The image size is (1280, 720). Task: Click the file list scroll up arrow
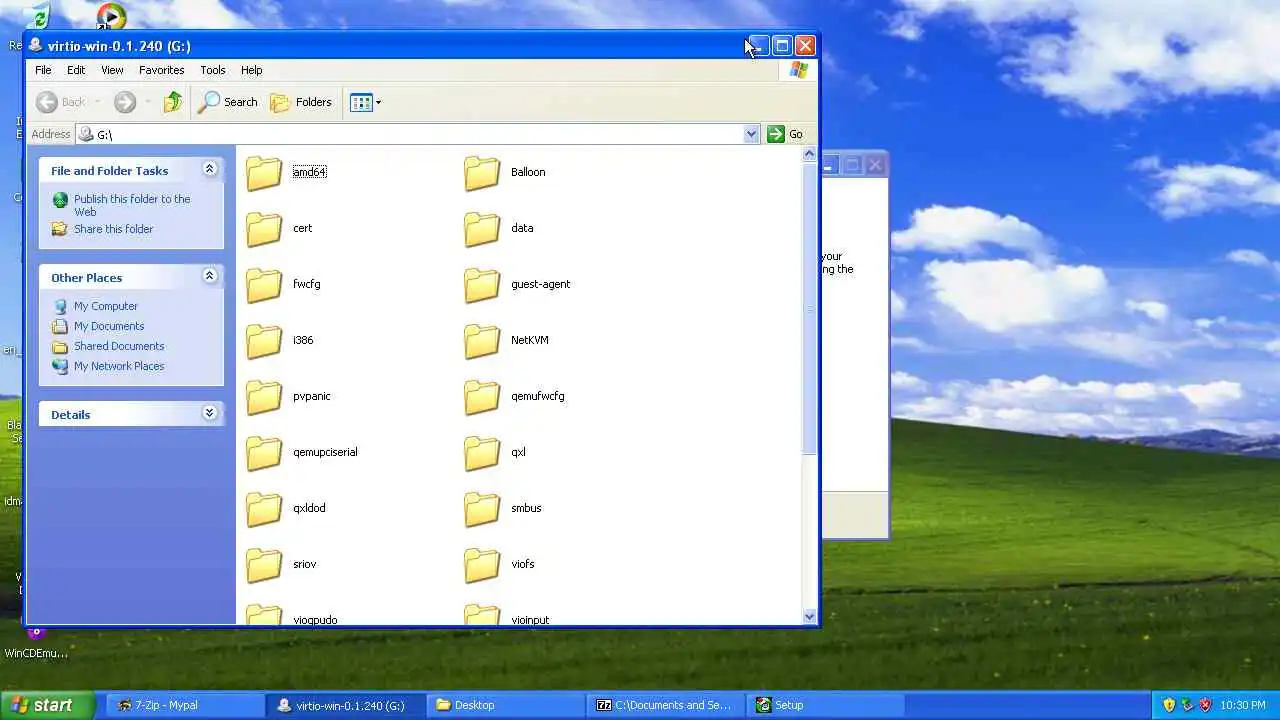coord(810,155)
